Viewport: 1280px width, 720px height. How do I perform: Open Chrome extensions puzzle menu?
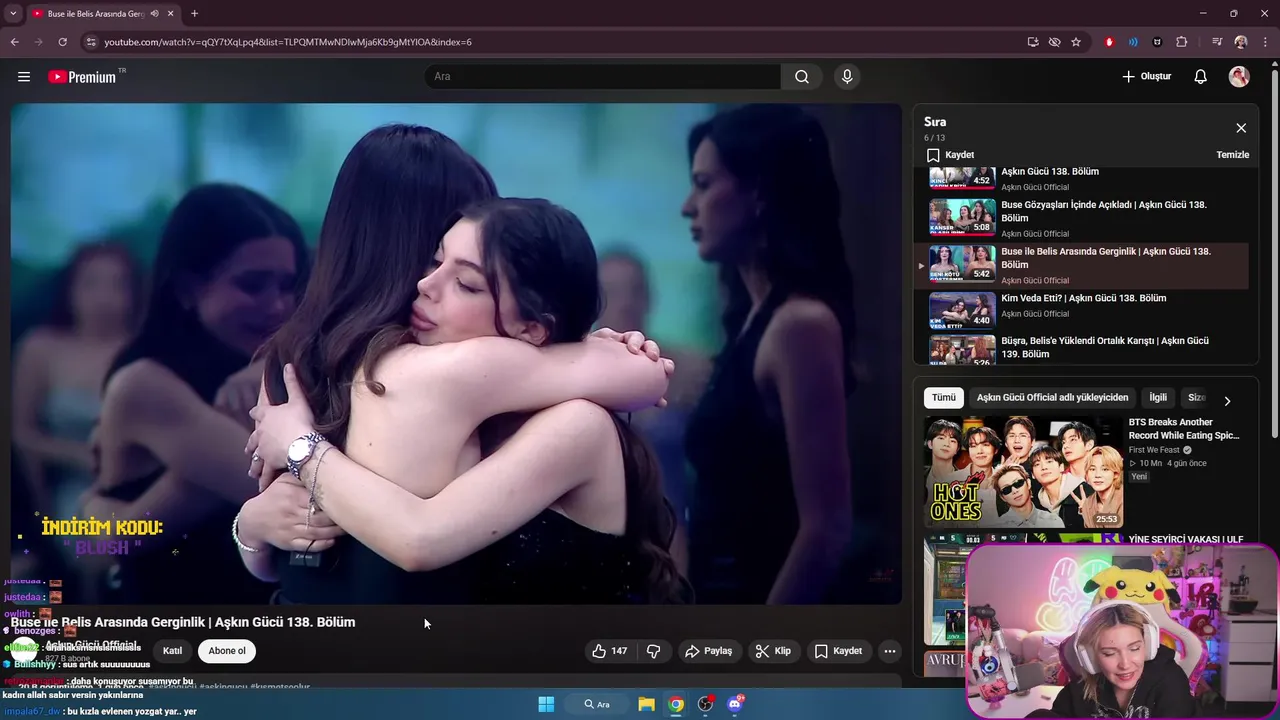coord(1182,42)
